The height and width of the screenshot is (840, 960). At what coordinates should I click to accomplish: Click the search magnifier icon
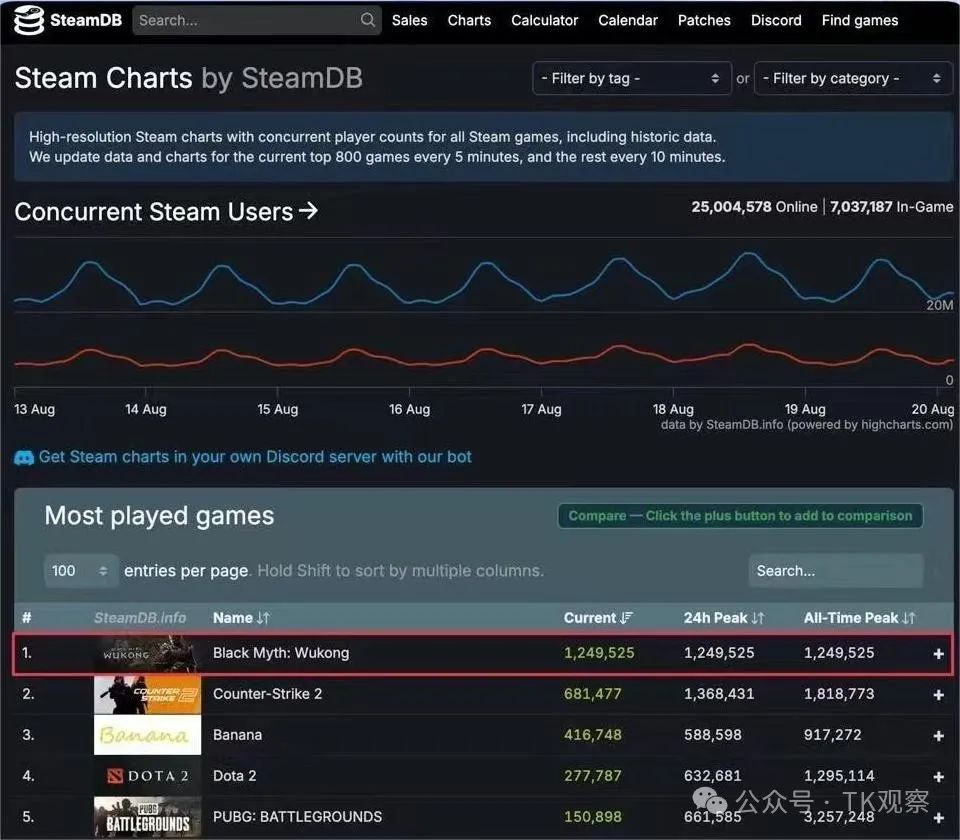[x=368, y=20]
